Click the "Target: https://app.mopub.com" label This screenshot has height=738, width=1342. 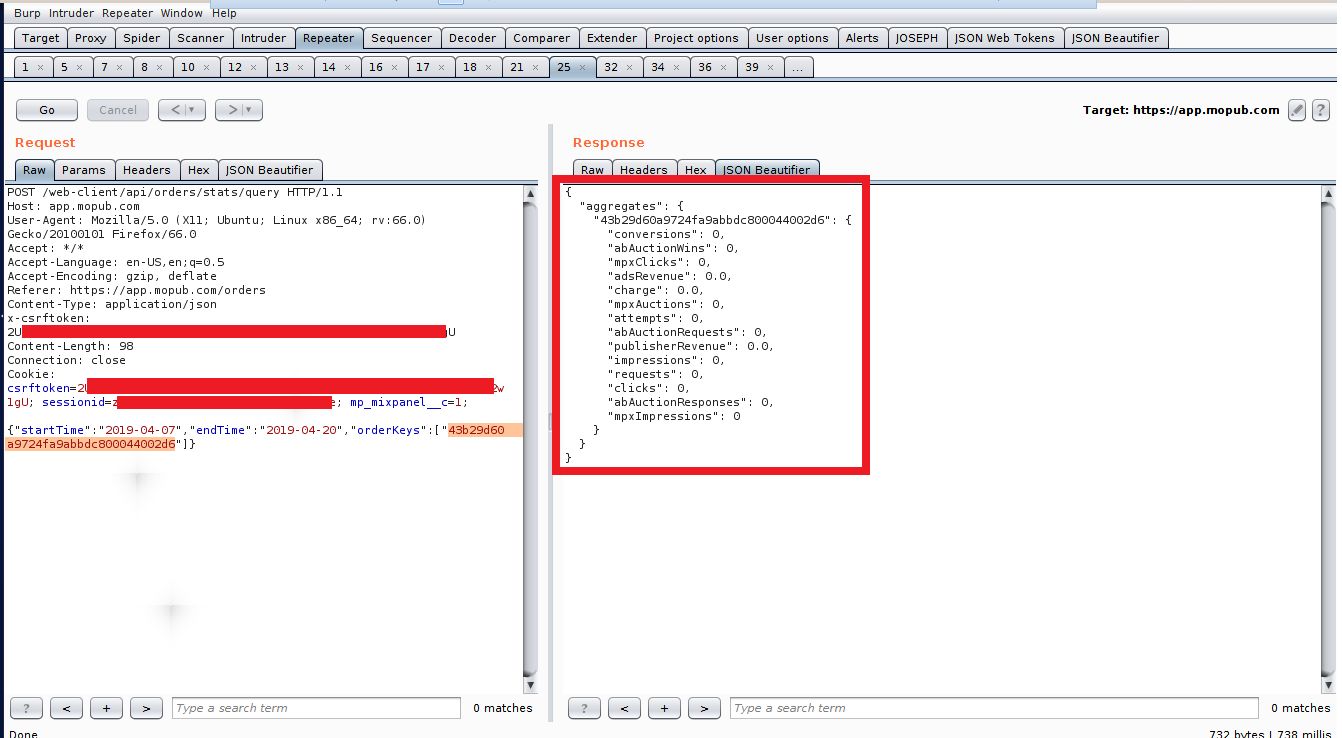coord(1181,110)
